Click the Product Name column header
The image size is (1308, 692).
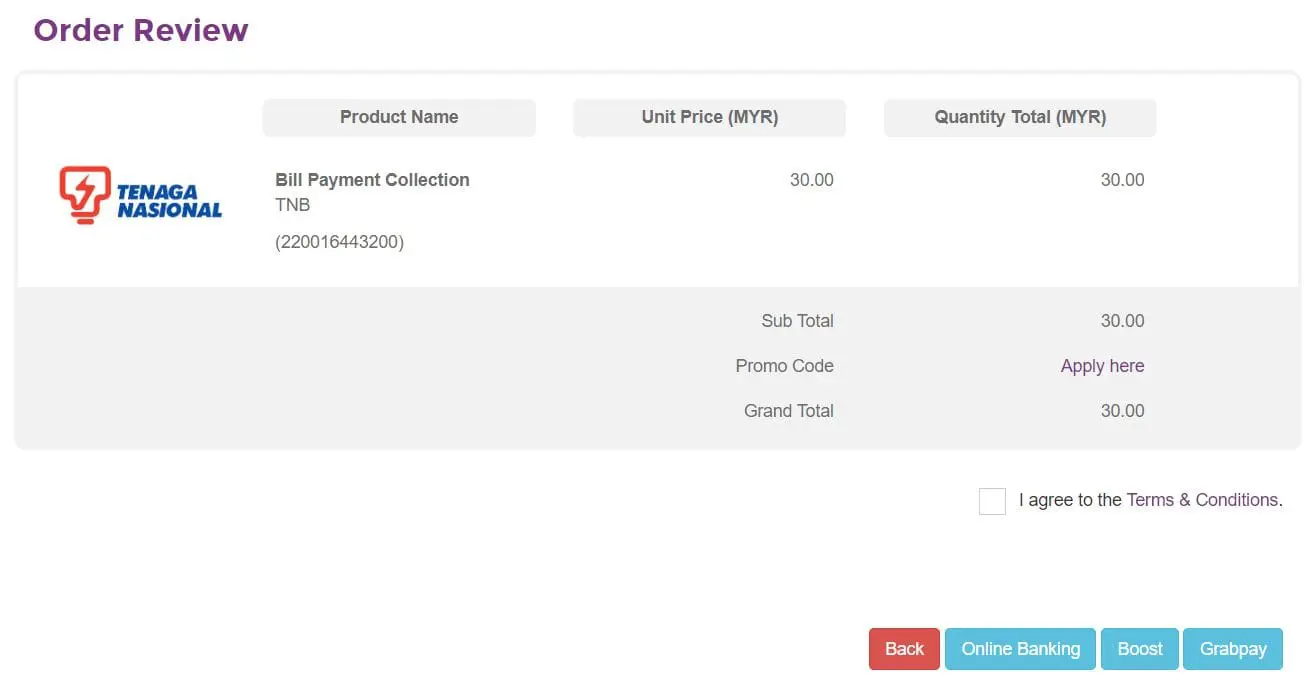[x=398, y=117]
